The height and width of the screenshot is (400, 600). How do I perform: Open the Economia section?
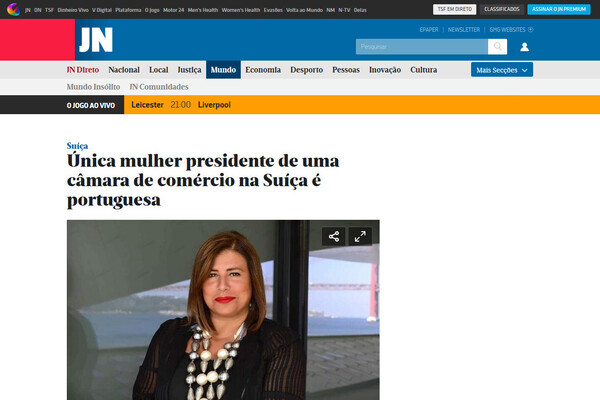tap(263, 70)
